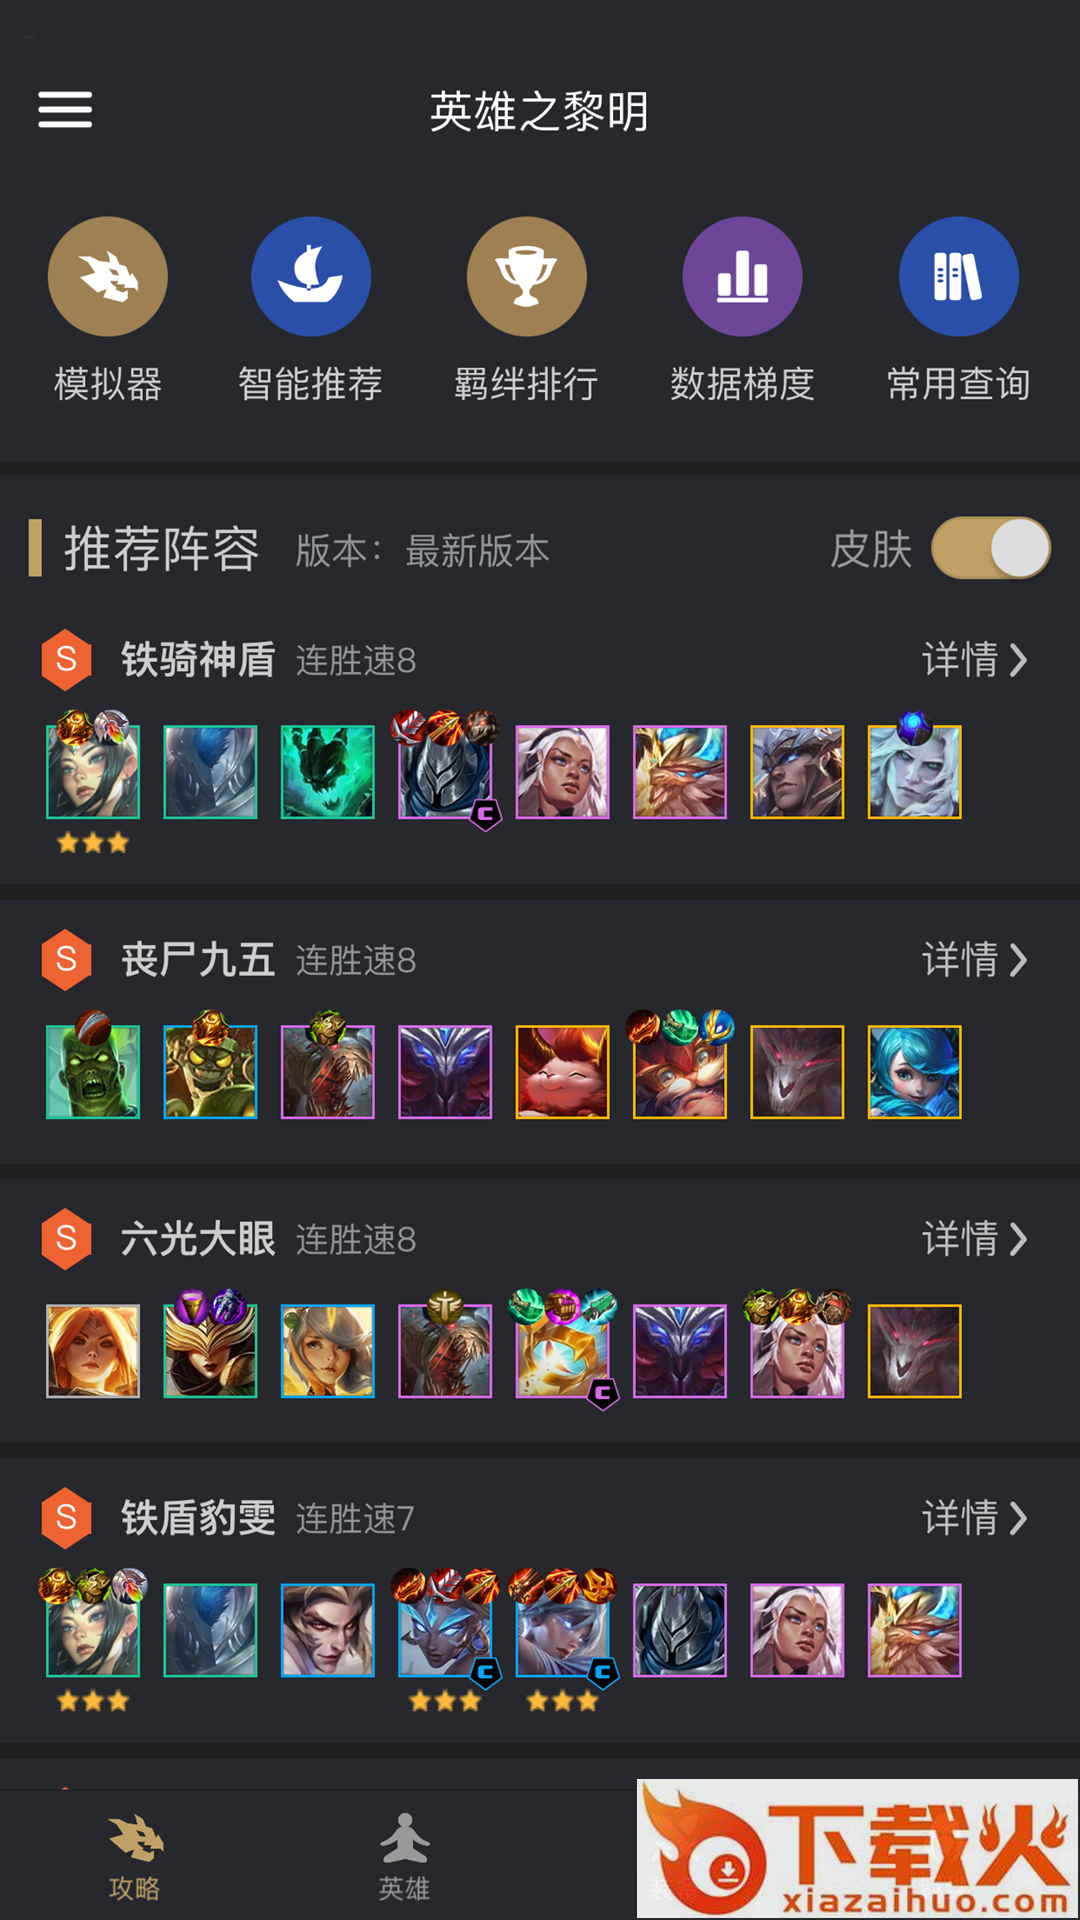Open the hamburger menu

(x=65, y=110)
